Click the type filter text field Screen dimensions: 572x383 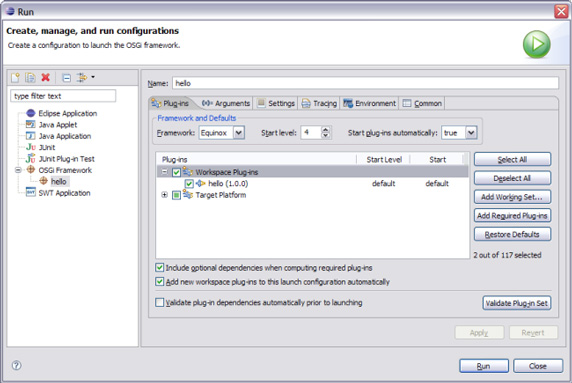[63, 96]
